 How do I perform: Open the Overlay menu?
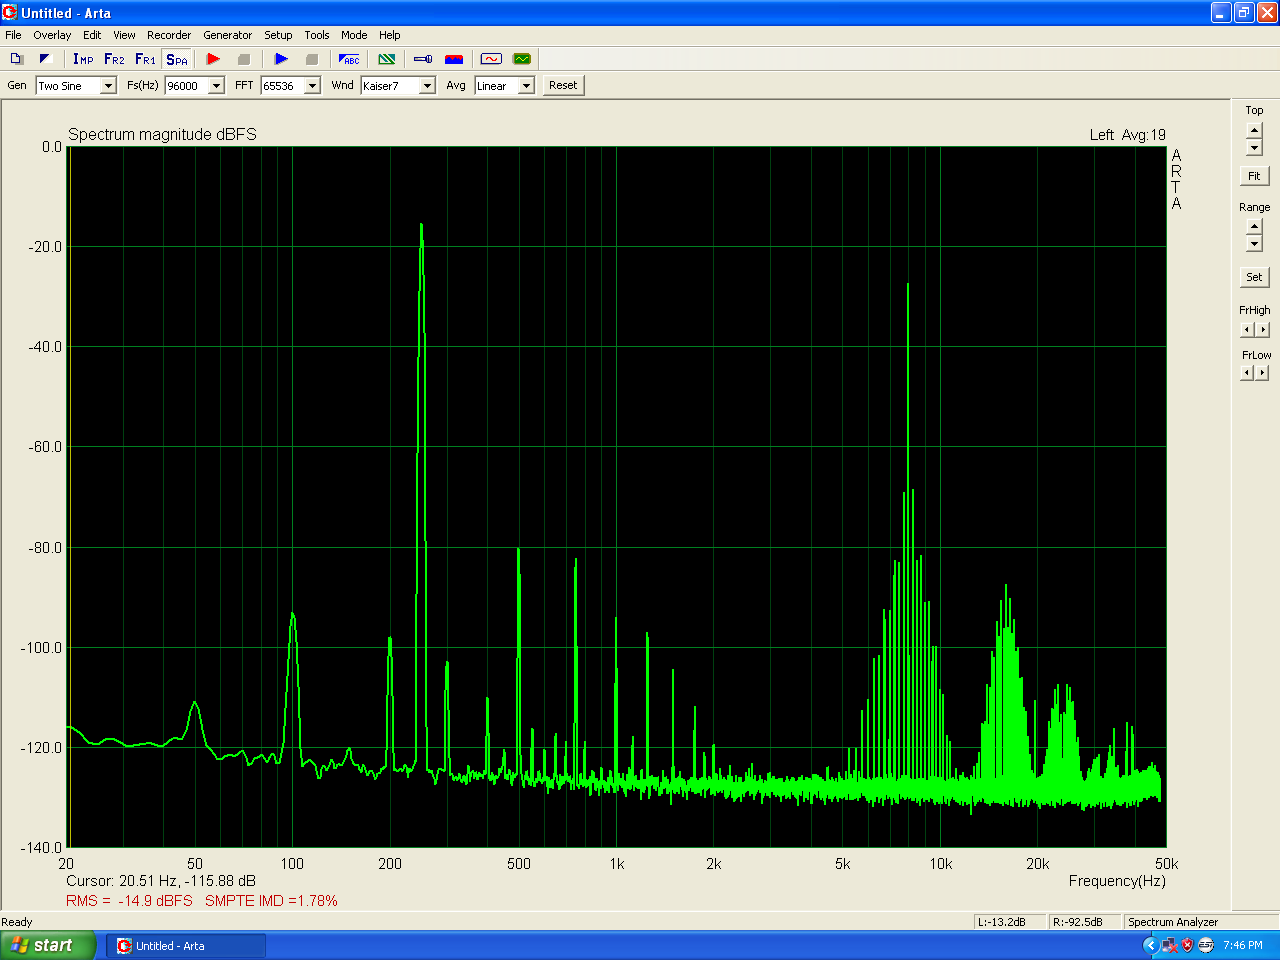coord(52,35)
